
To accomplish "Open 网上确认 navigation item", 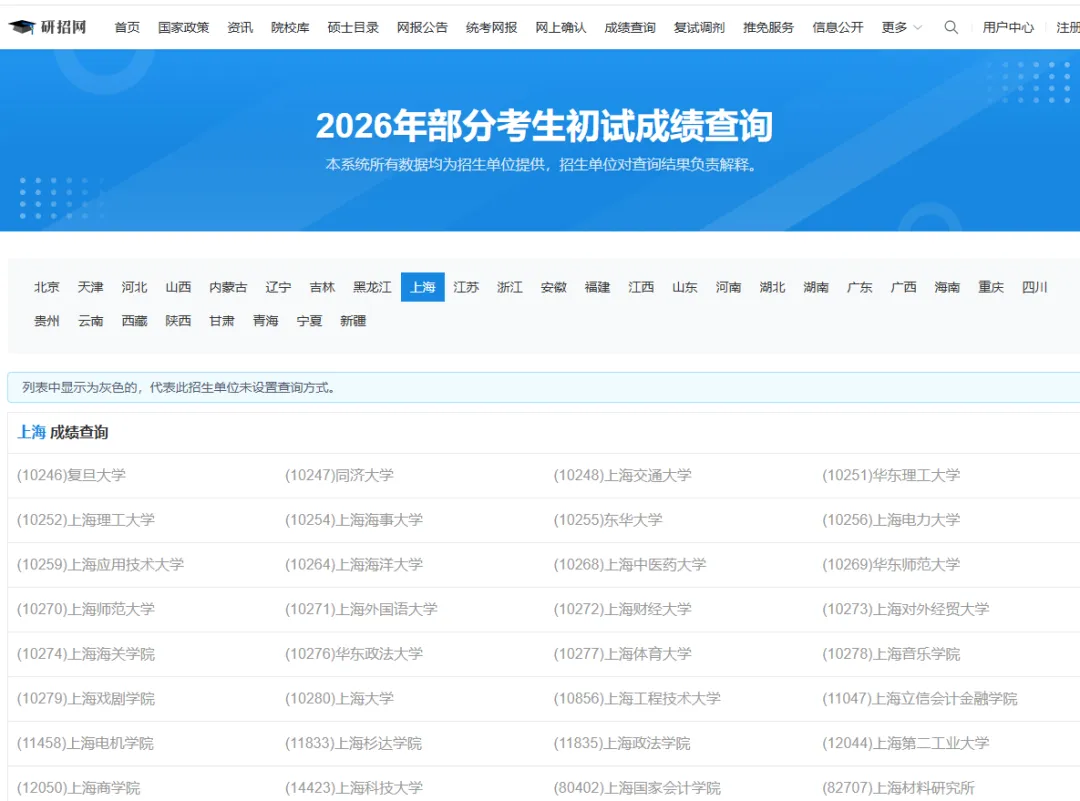I will tap(561, 28).
